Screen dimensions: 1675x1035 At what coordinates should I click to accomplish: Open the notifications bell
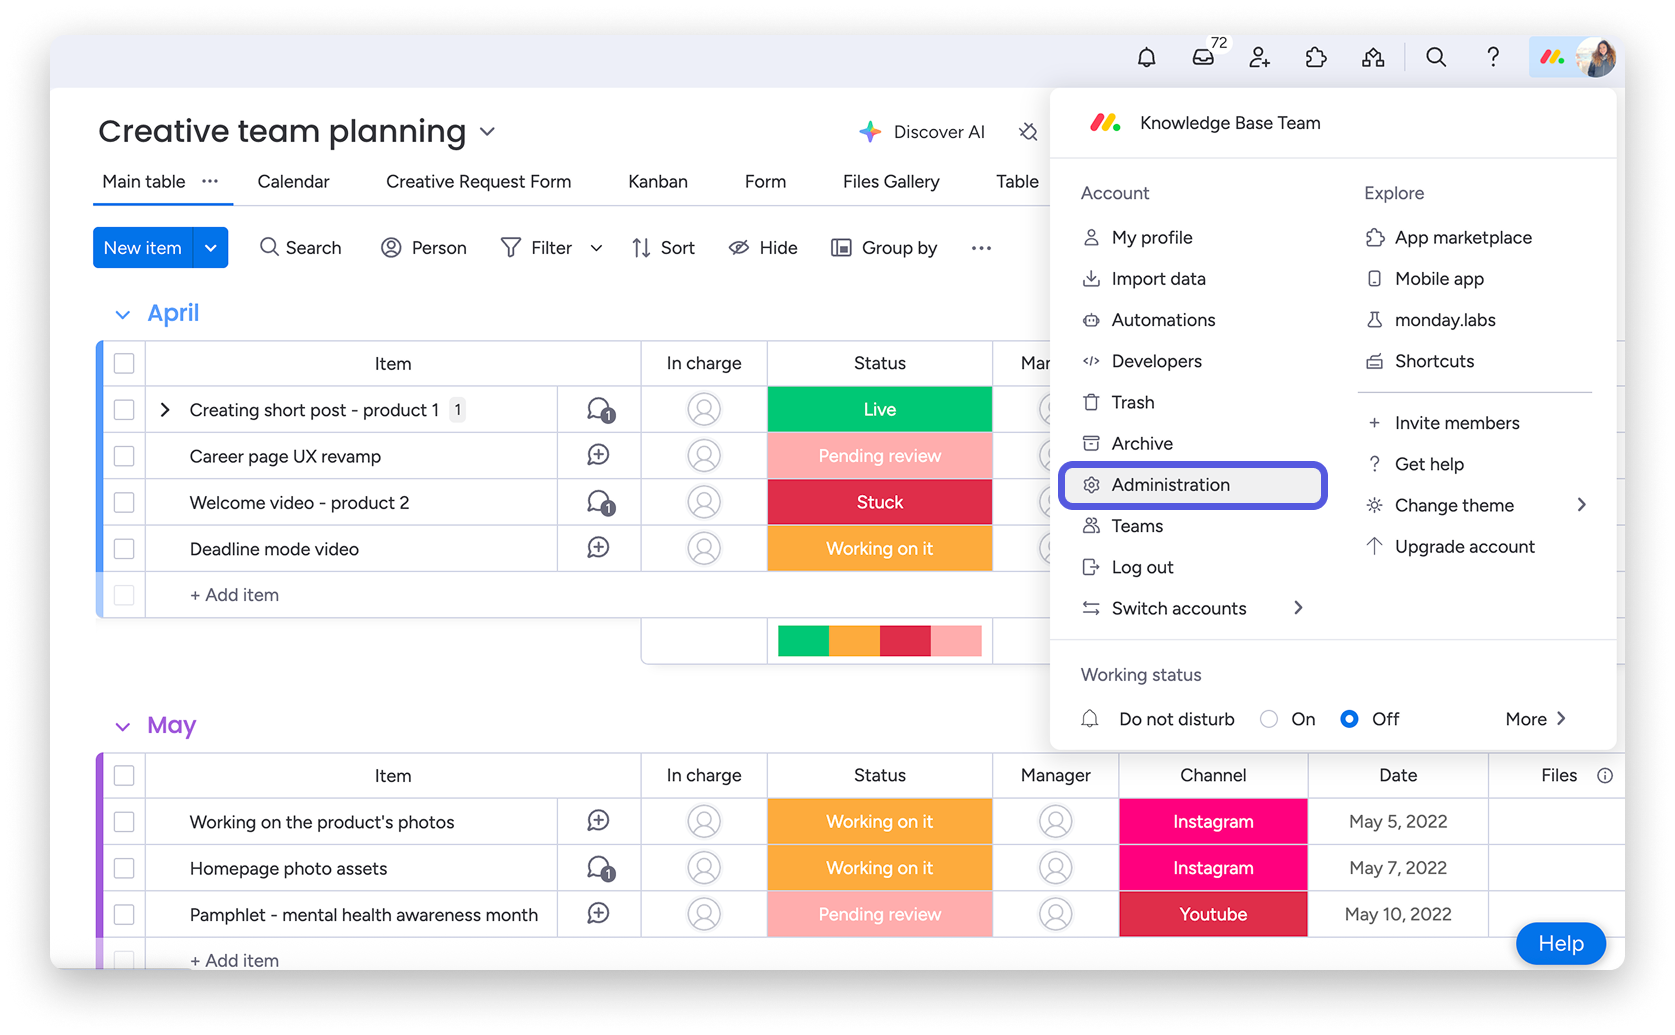[1147, 58]
